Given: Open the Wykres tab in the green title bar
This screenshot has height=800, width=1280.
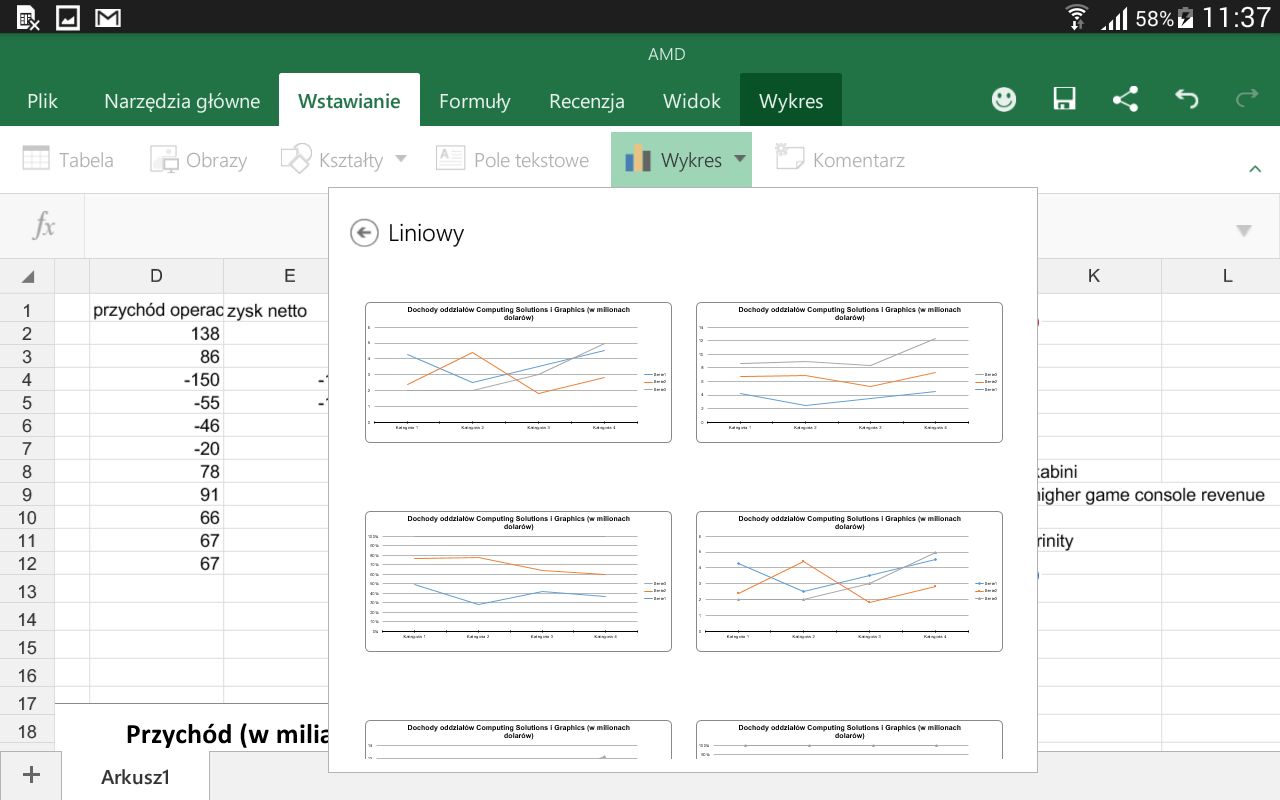Looking at the screenshot, I should click(x=791, y=100).
